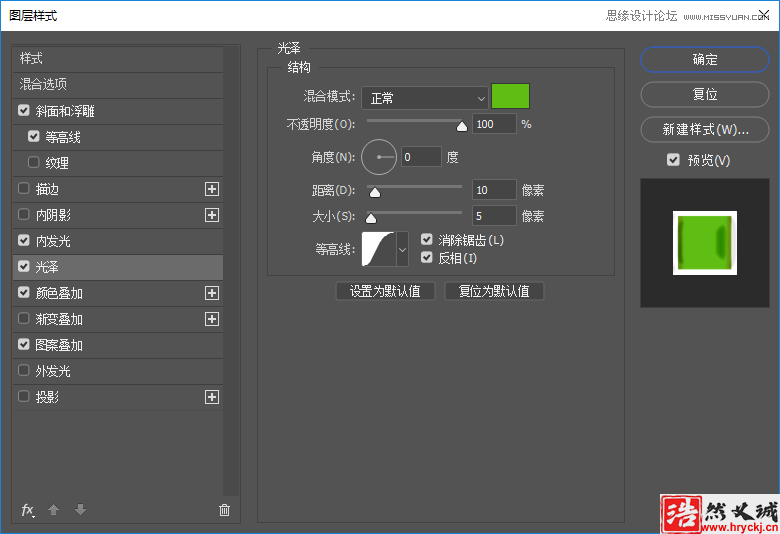Uncheck the 等高线 sub-option checkbox
Viewport: 780px width, 534px height.
click(x=34, y=136)
